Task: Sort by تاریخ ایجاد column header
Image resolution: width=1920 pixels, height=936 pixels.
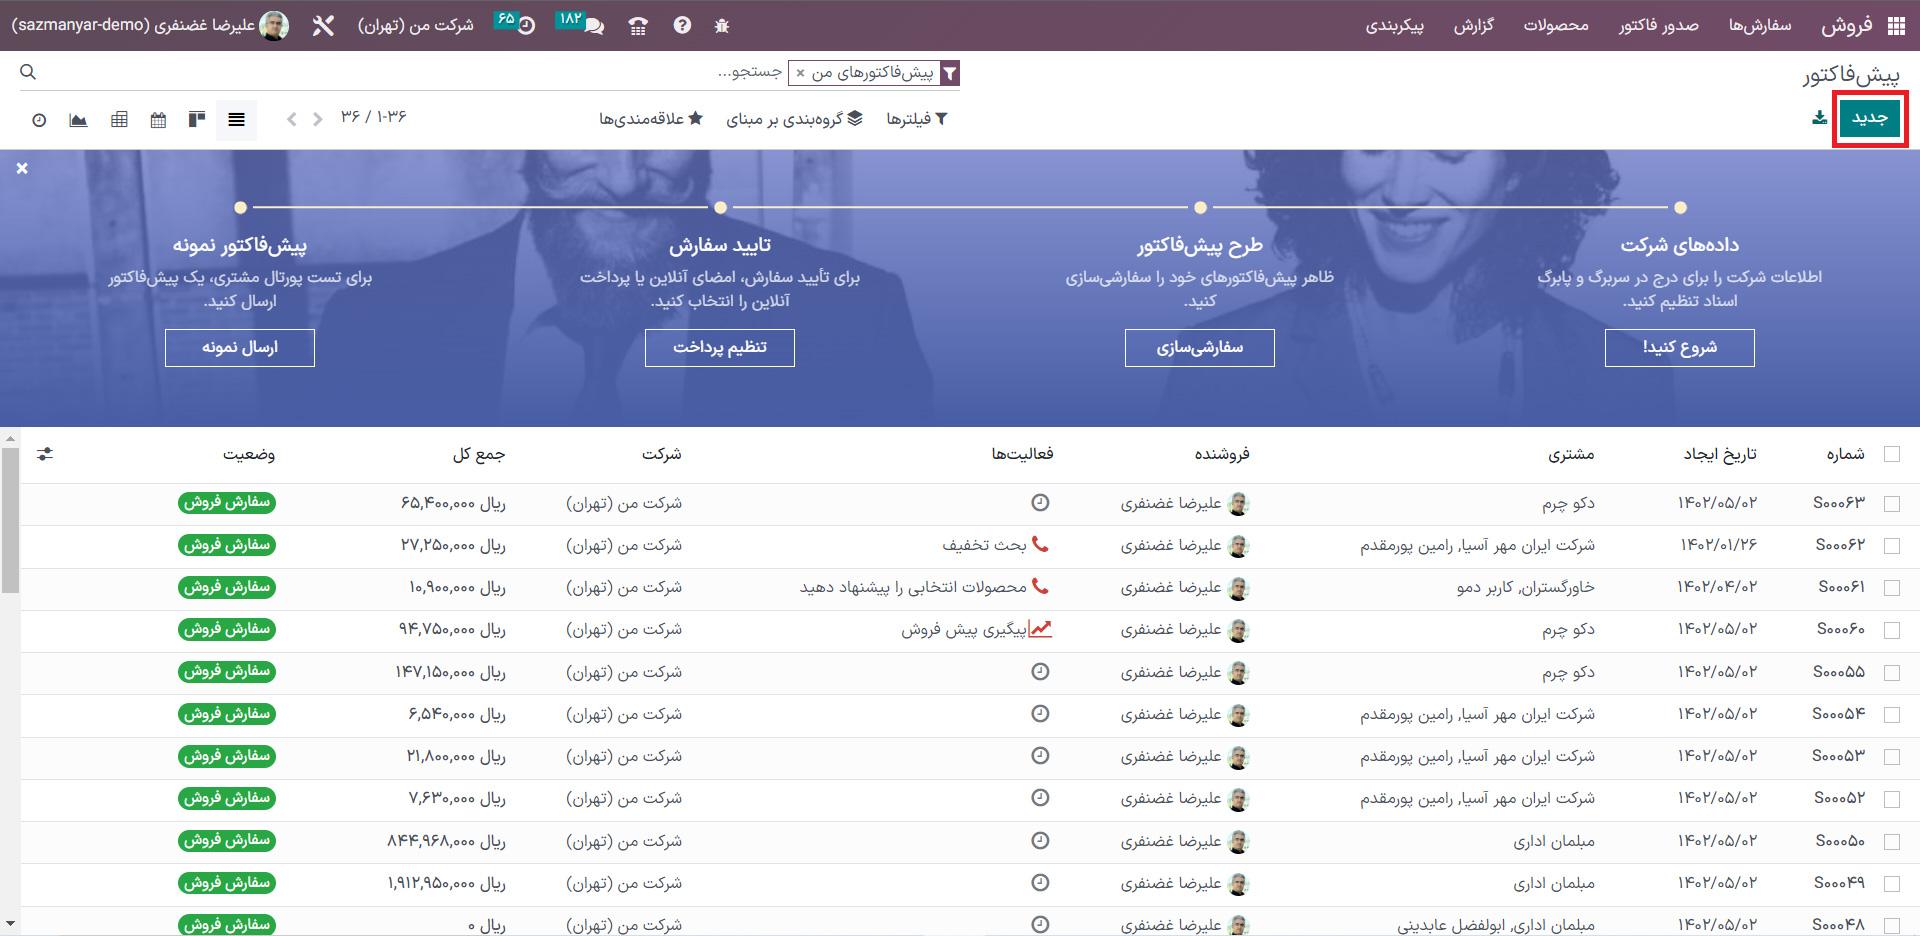Action: coord(1720,454)
